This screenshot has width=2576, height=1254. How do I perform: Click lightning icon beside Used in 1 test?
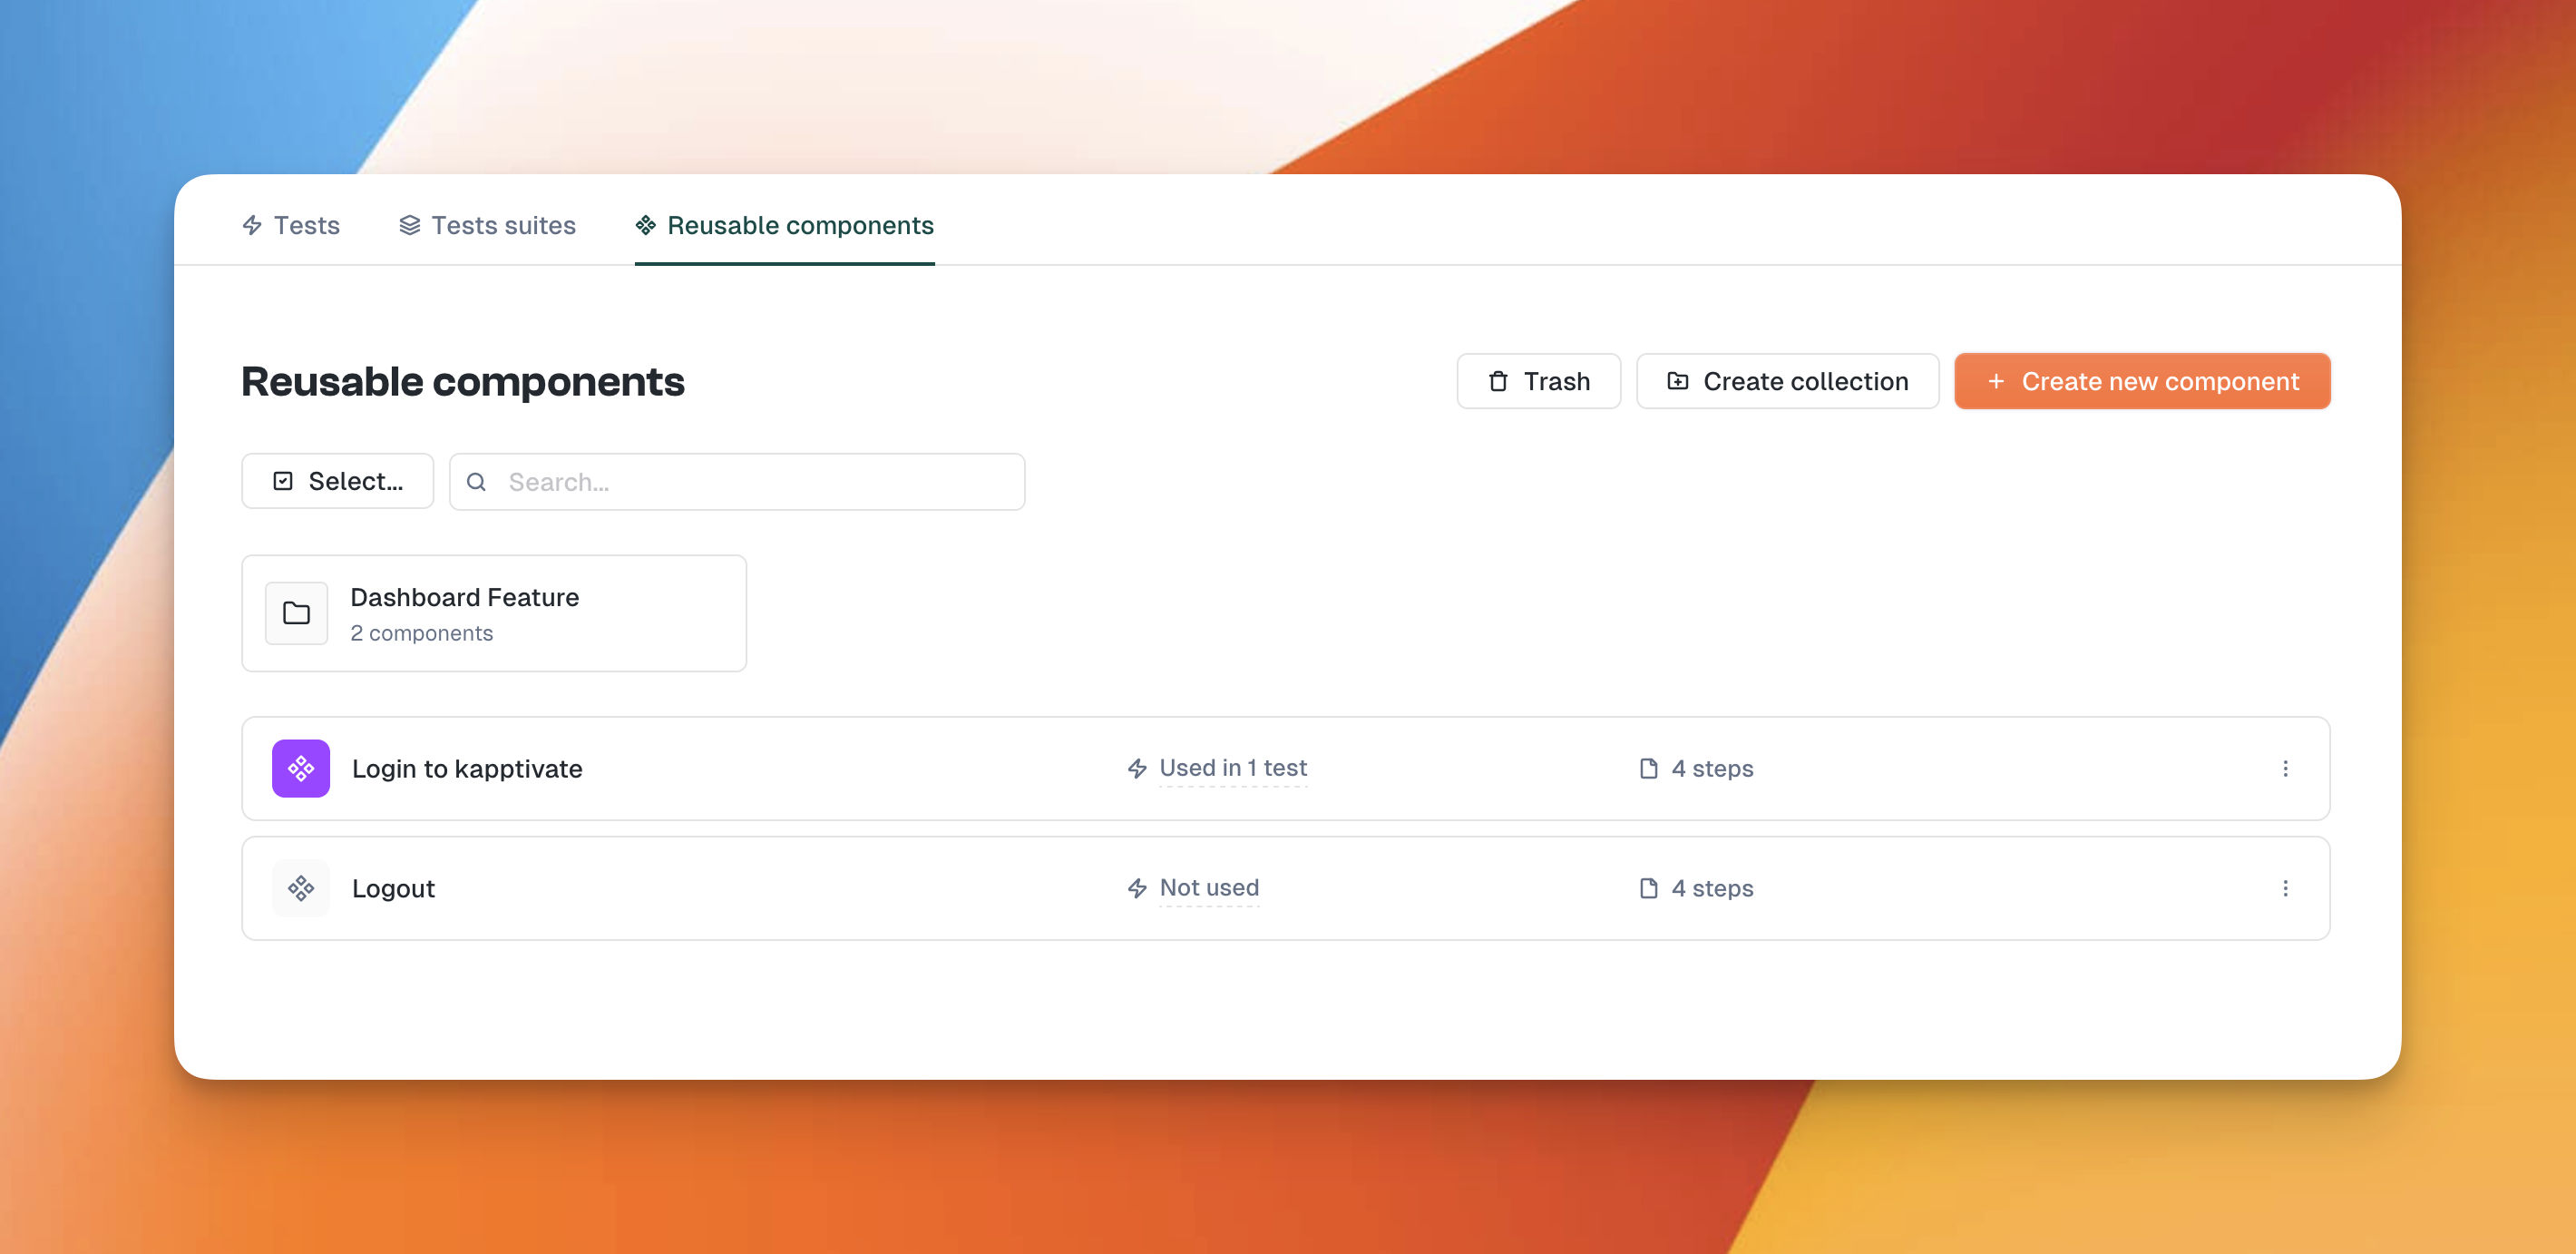coord(1137,768)
